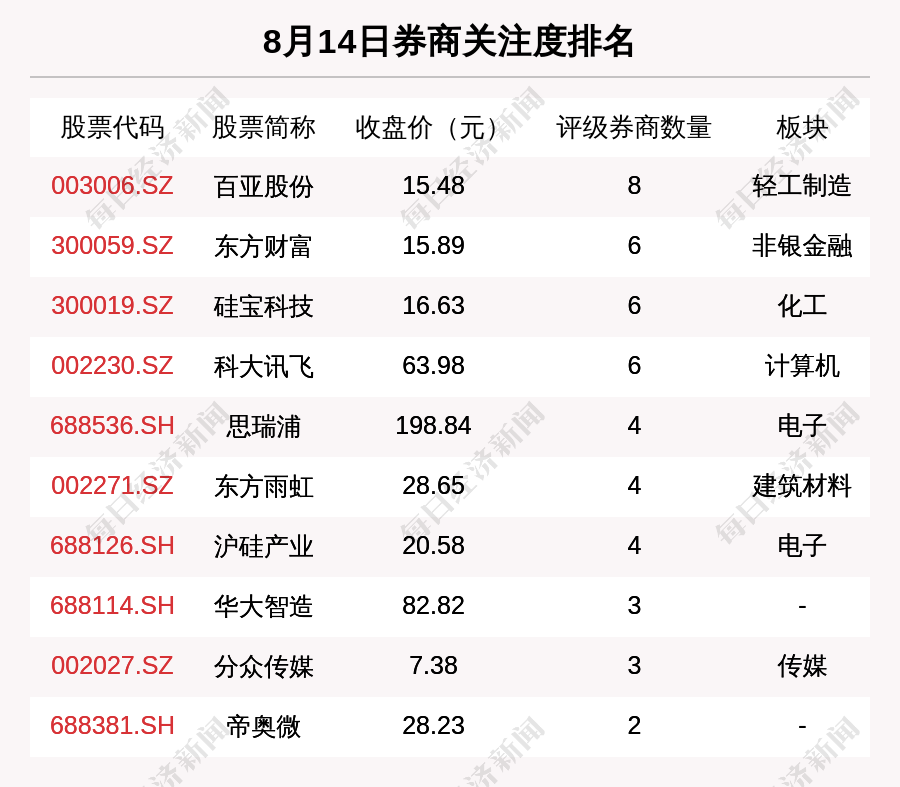The image size is (900, 787).
Task: Click broker count 8 for 百亚股份
Action: (634, 186)
